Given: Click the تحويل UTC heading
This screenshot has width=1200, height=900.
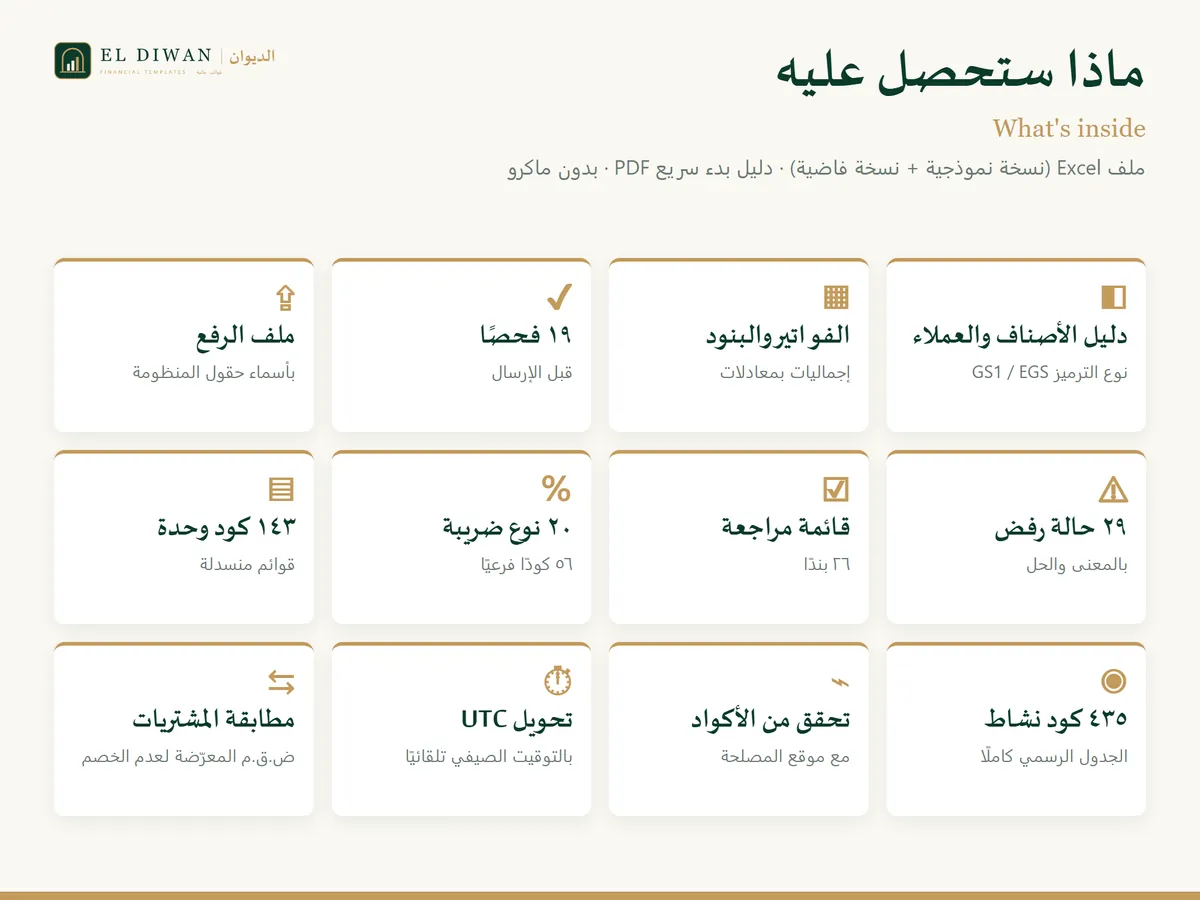Looking at the screenshot, I should pyautogui.click(x=517, y=720).
